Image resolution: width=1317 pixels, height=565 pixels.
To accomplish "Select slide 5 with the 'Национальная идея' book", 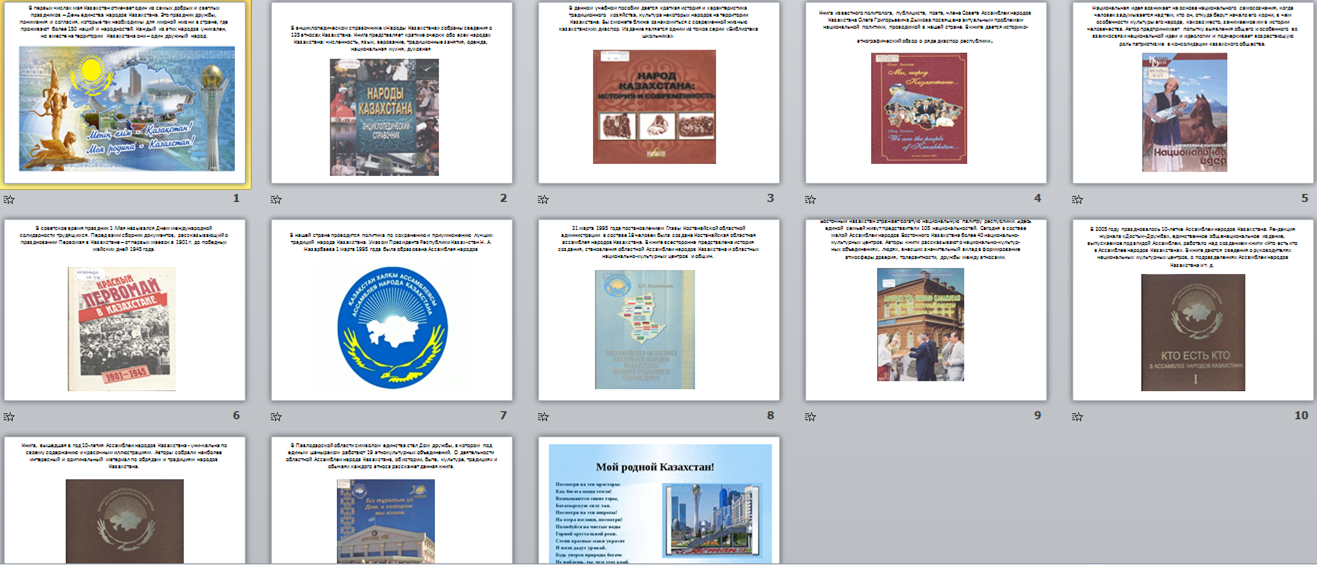I will tap(1193, 93).
